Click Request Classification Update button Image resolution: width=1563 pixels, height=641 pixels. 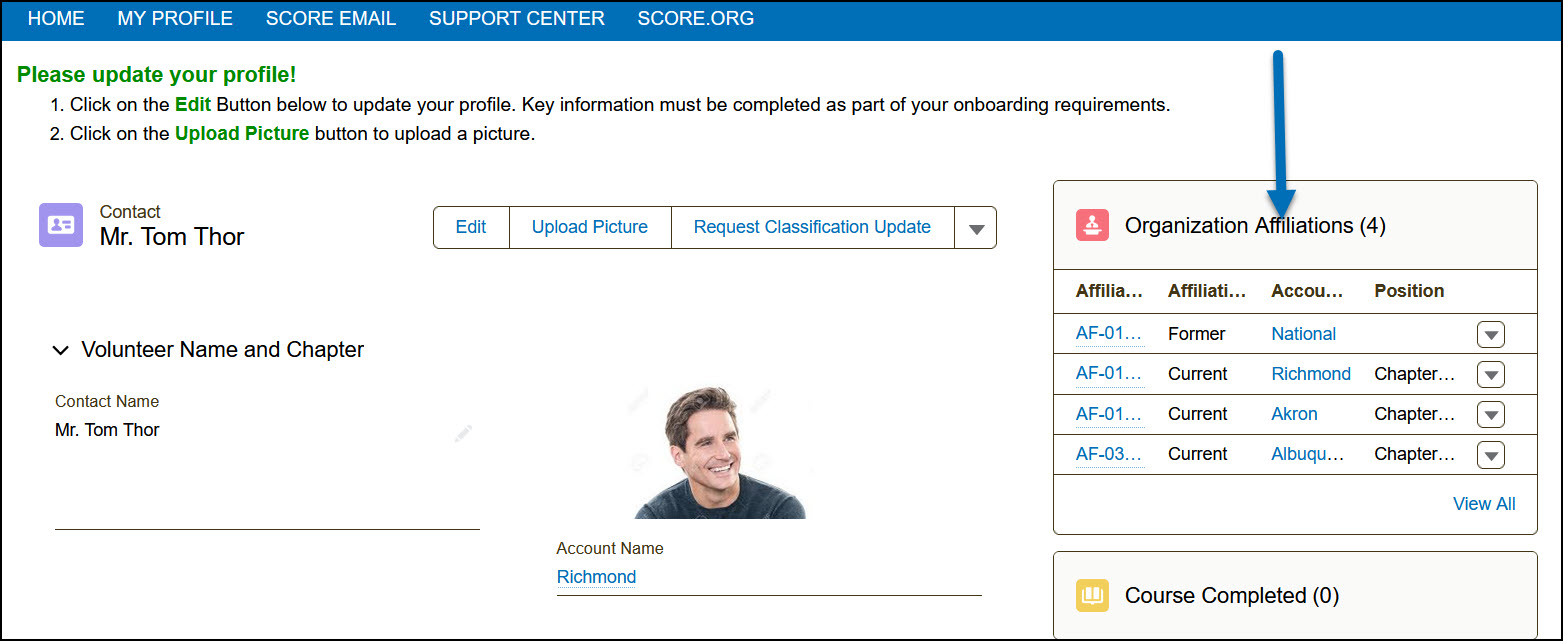812,227
